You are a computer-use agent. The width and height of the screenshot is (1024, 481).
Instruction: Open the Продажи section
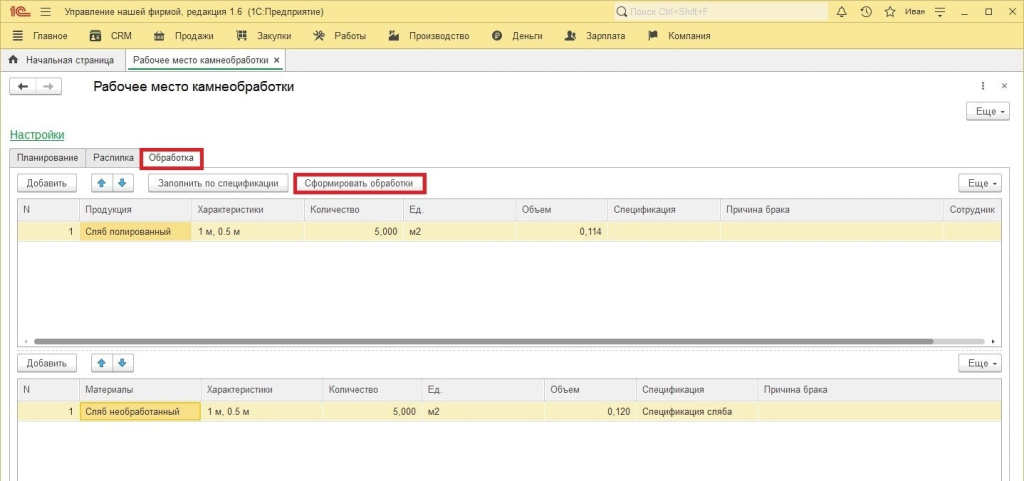coord(184,36)
